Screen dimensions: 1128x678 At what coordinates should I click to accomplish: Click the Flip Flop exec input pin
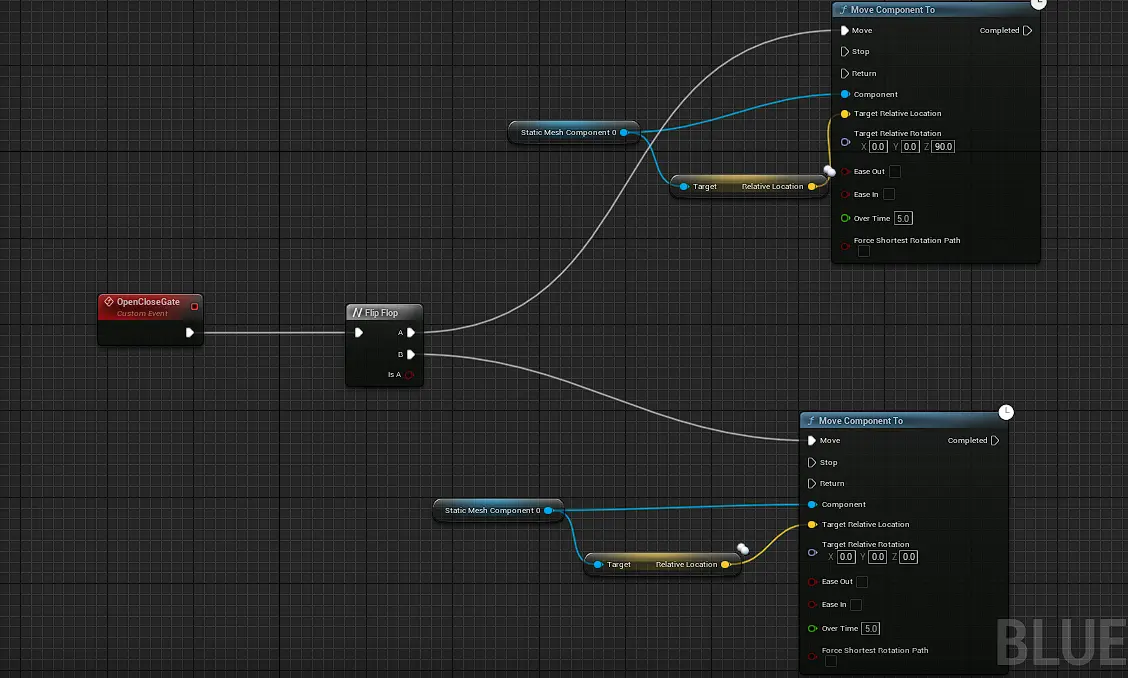click(359, 333)
